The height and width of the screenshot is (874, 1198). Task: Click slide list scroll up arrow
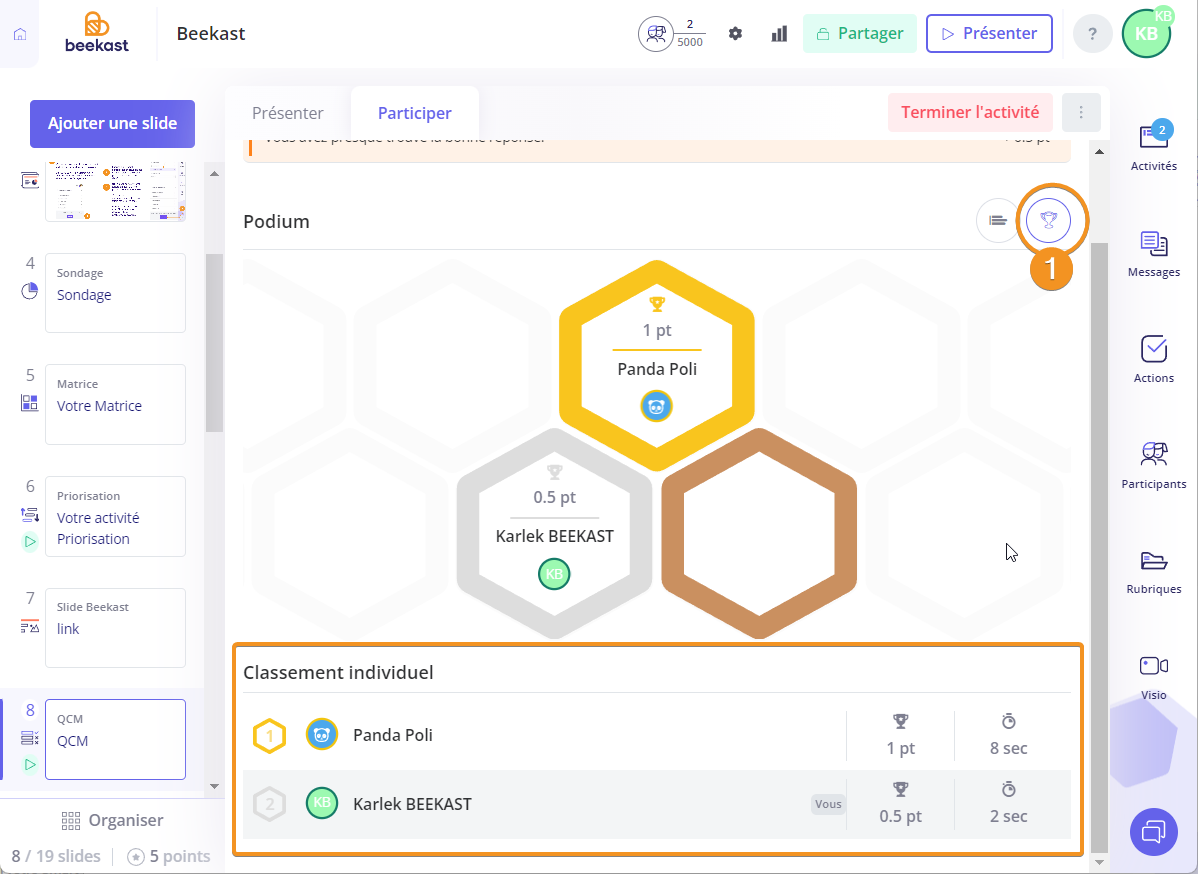tap(214, 174)
